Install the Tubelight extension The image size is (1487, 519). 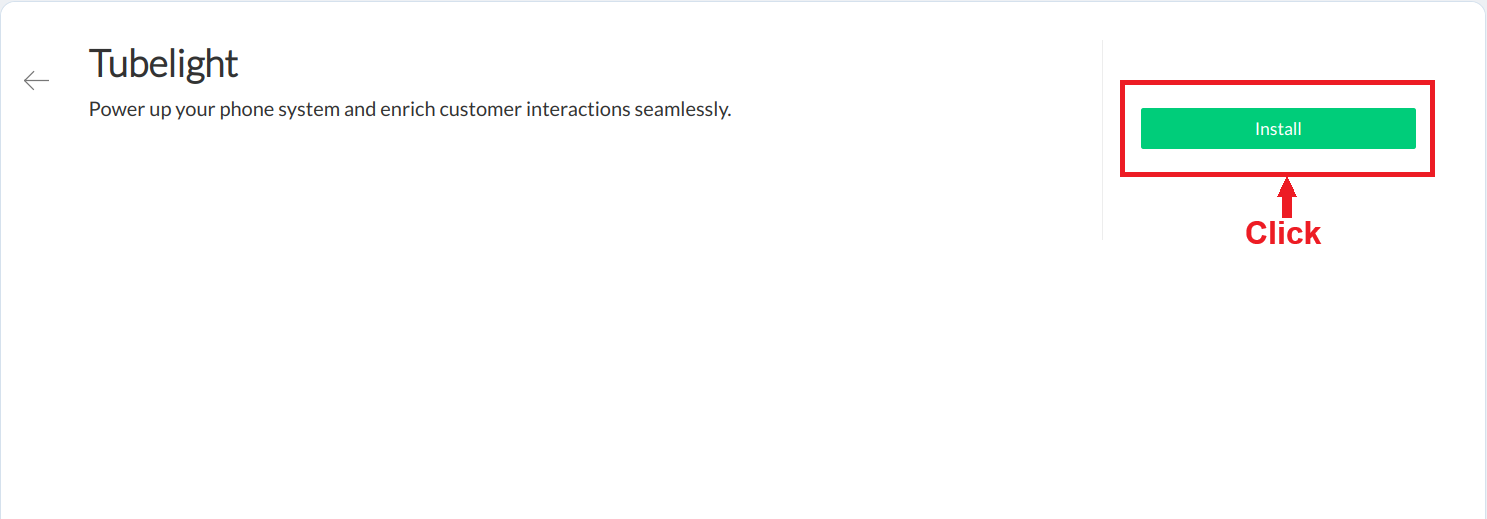point(1278,129)
